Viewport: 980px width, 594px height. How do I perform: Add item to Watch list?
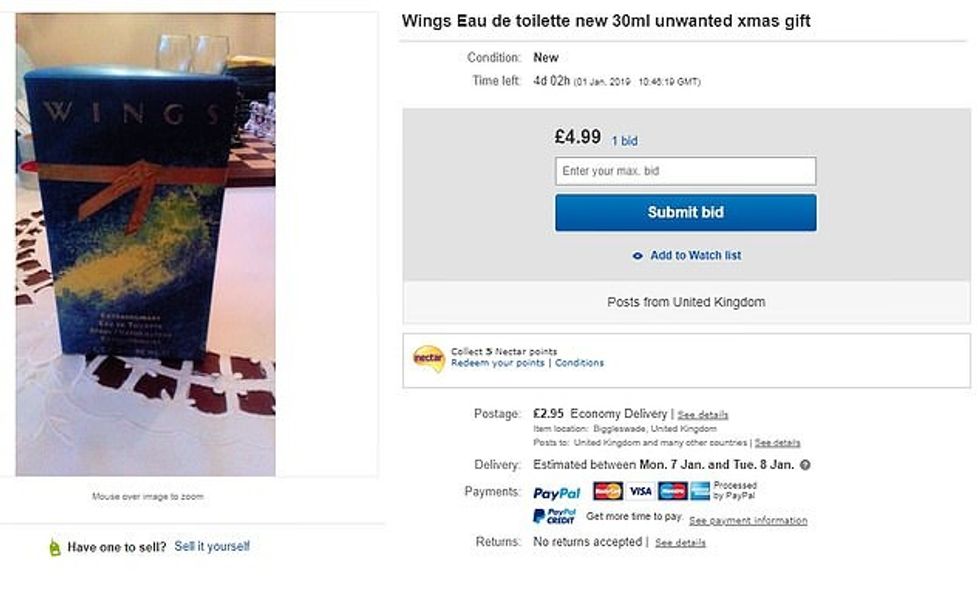(x=695, y=256)
